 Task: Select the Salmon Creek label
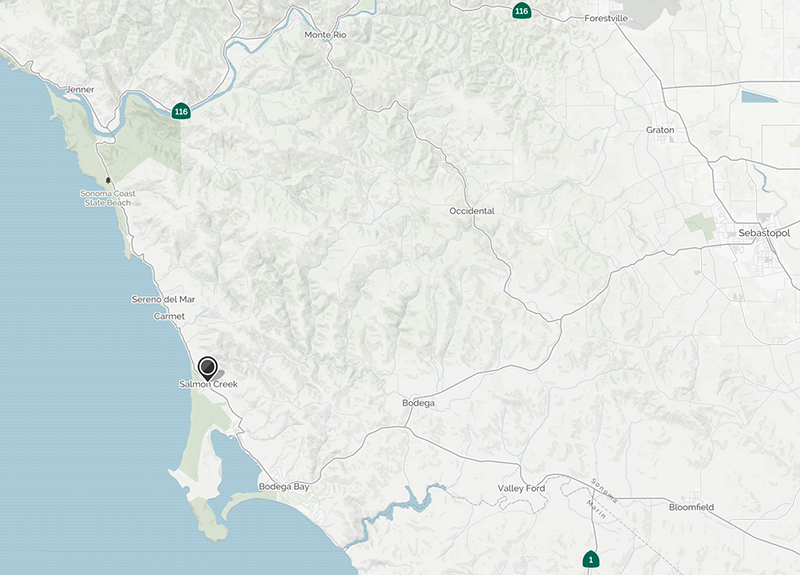pos(208,384)
